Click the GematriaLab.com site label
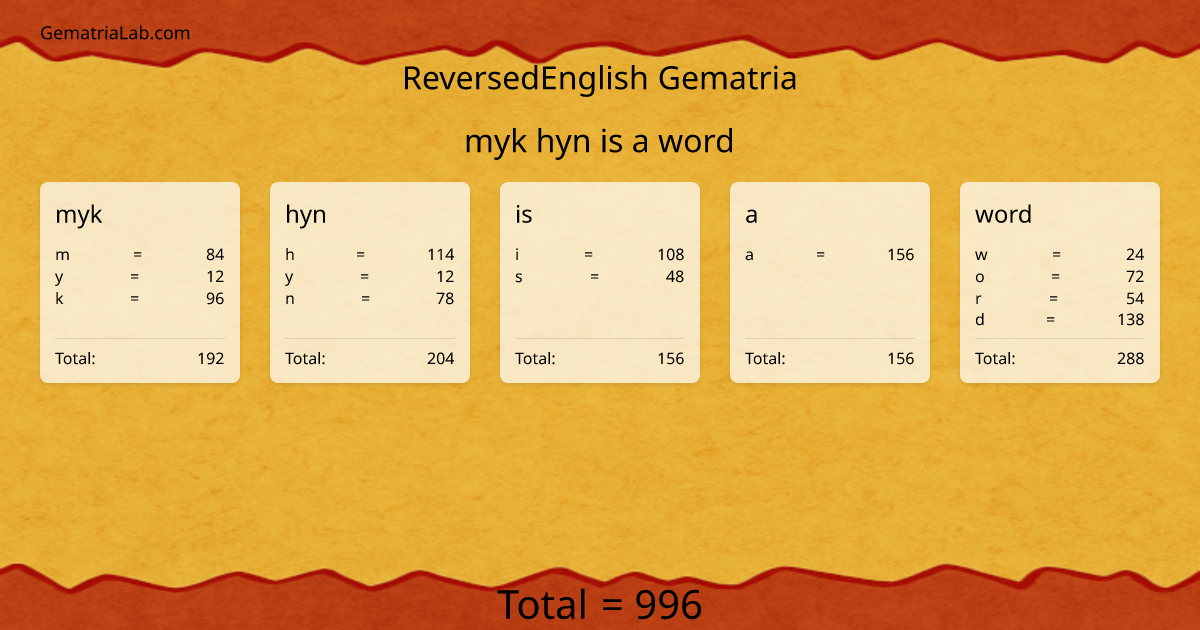Image resolution: width=1200 pixels, height=630 pixels. [x=115, y=33]
